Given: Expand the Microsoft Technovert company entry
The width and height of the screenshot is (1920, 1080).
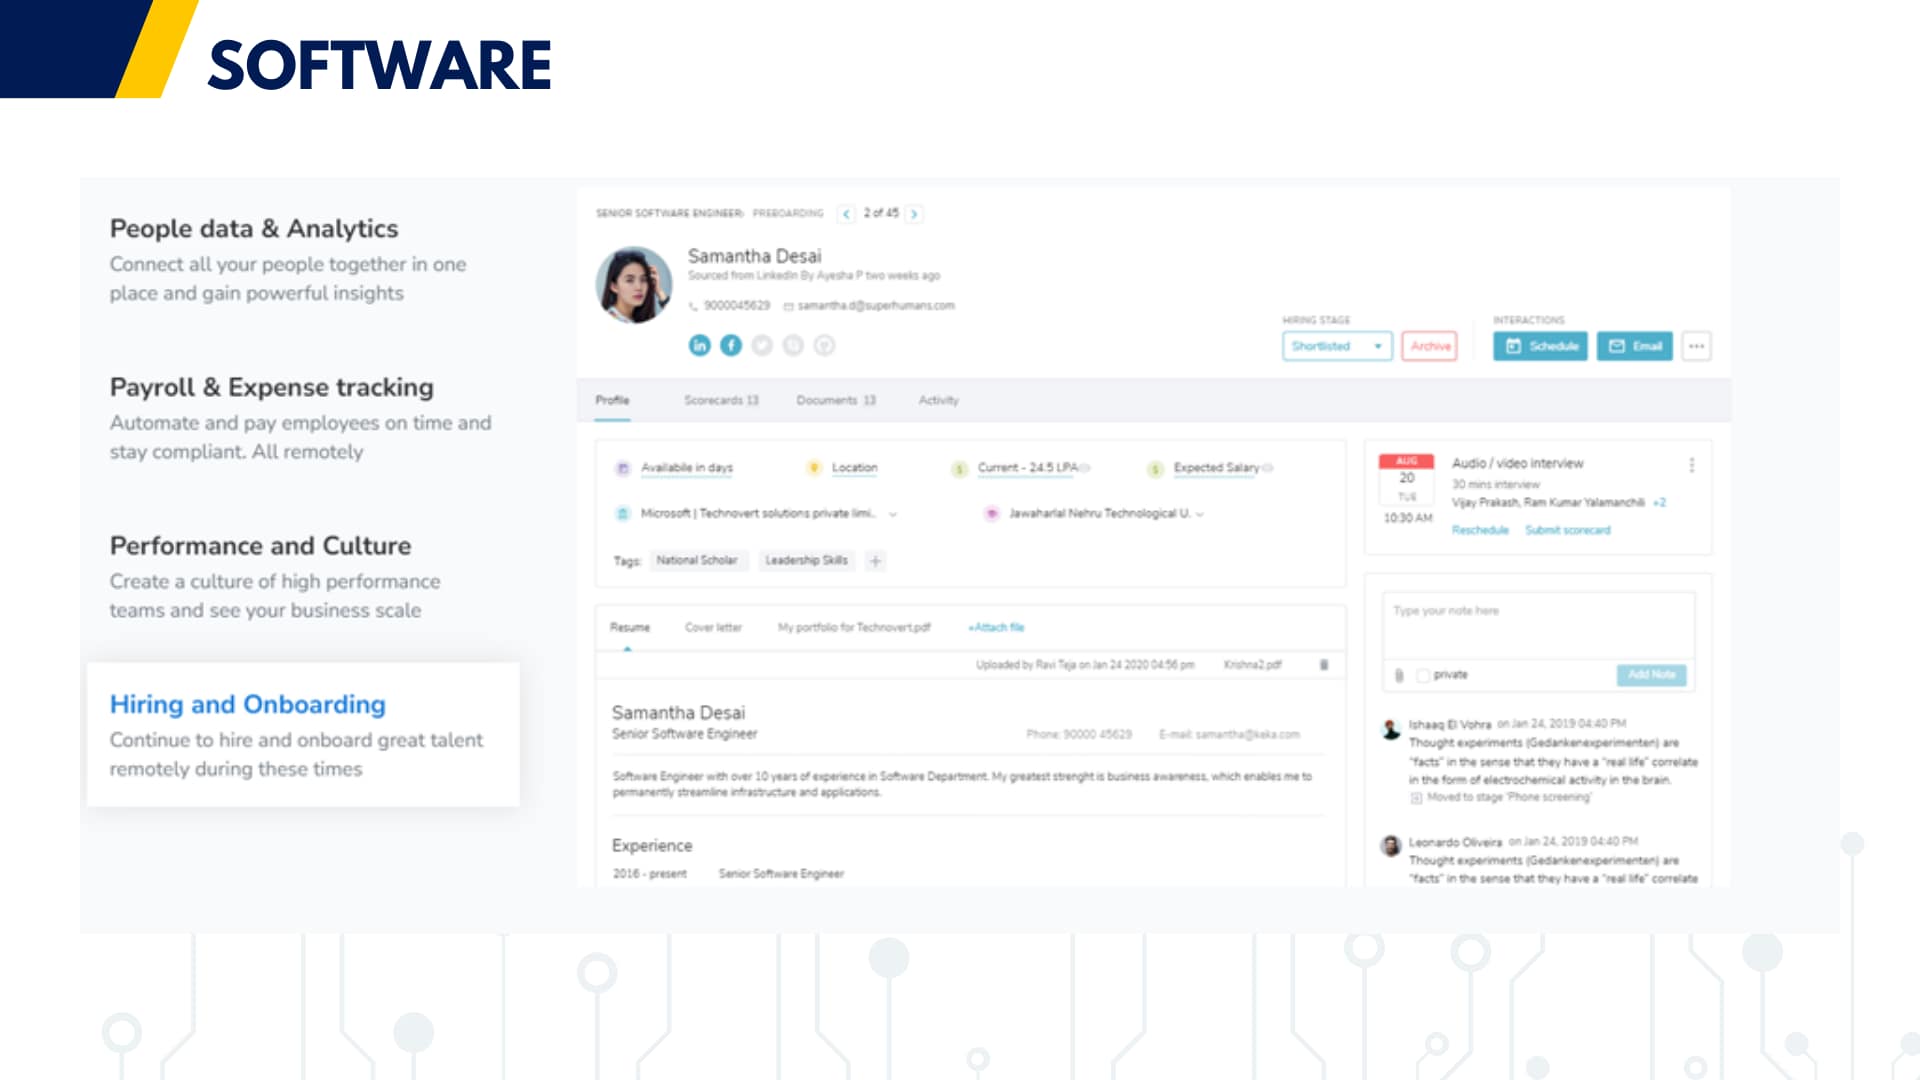Looking at the screenshot, I should tap(893, 514).
